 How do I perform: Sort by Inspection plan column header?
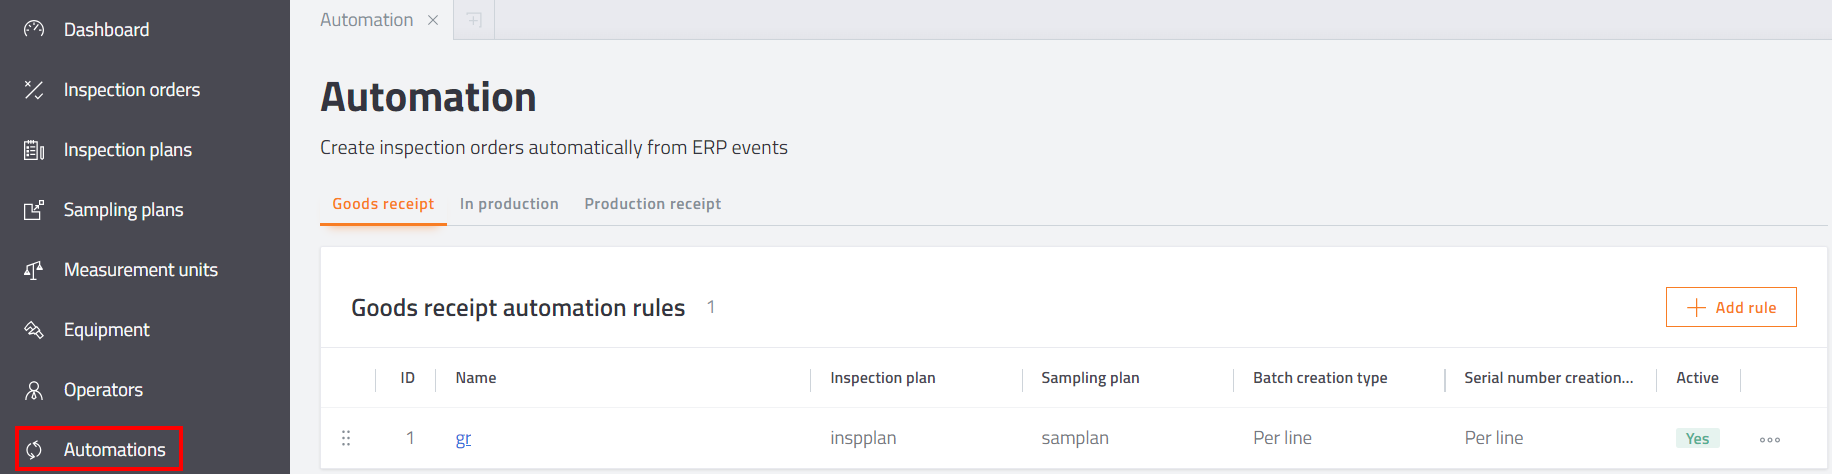click(883, 378)
